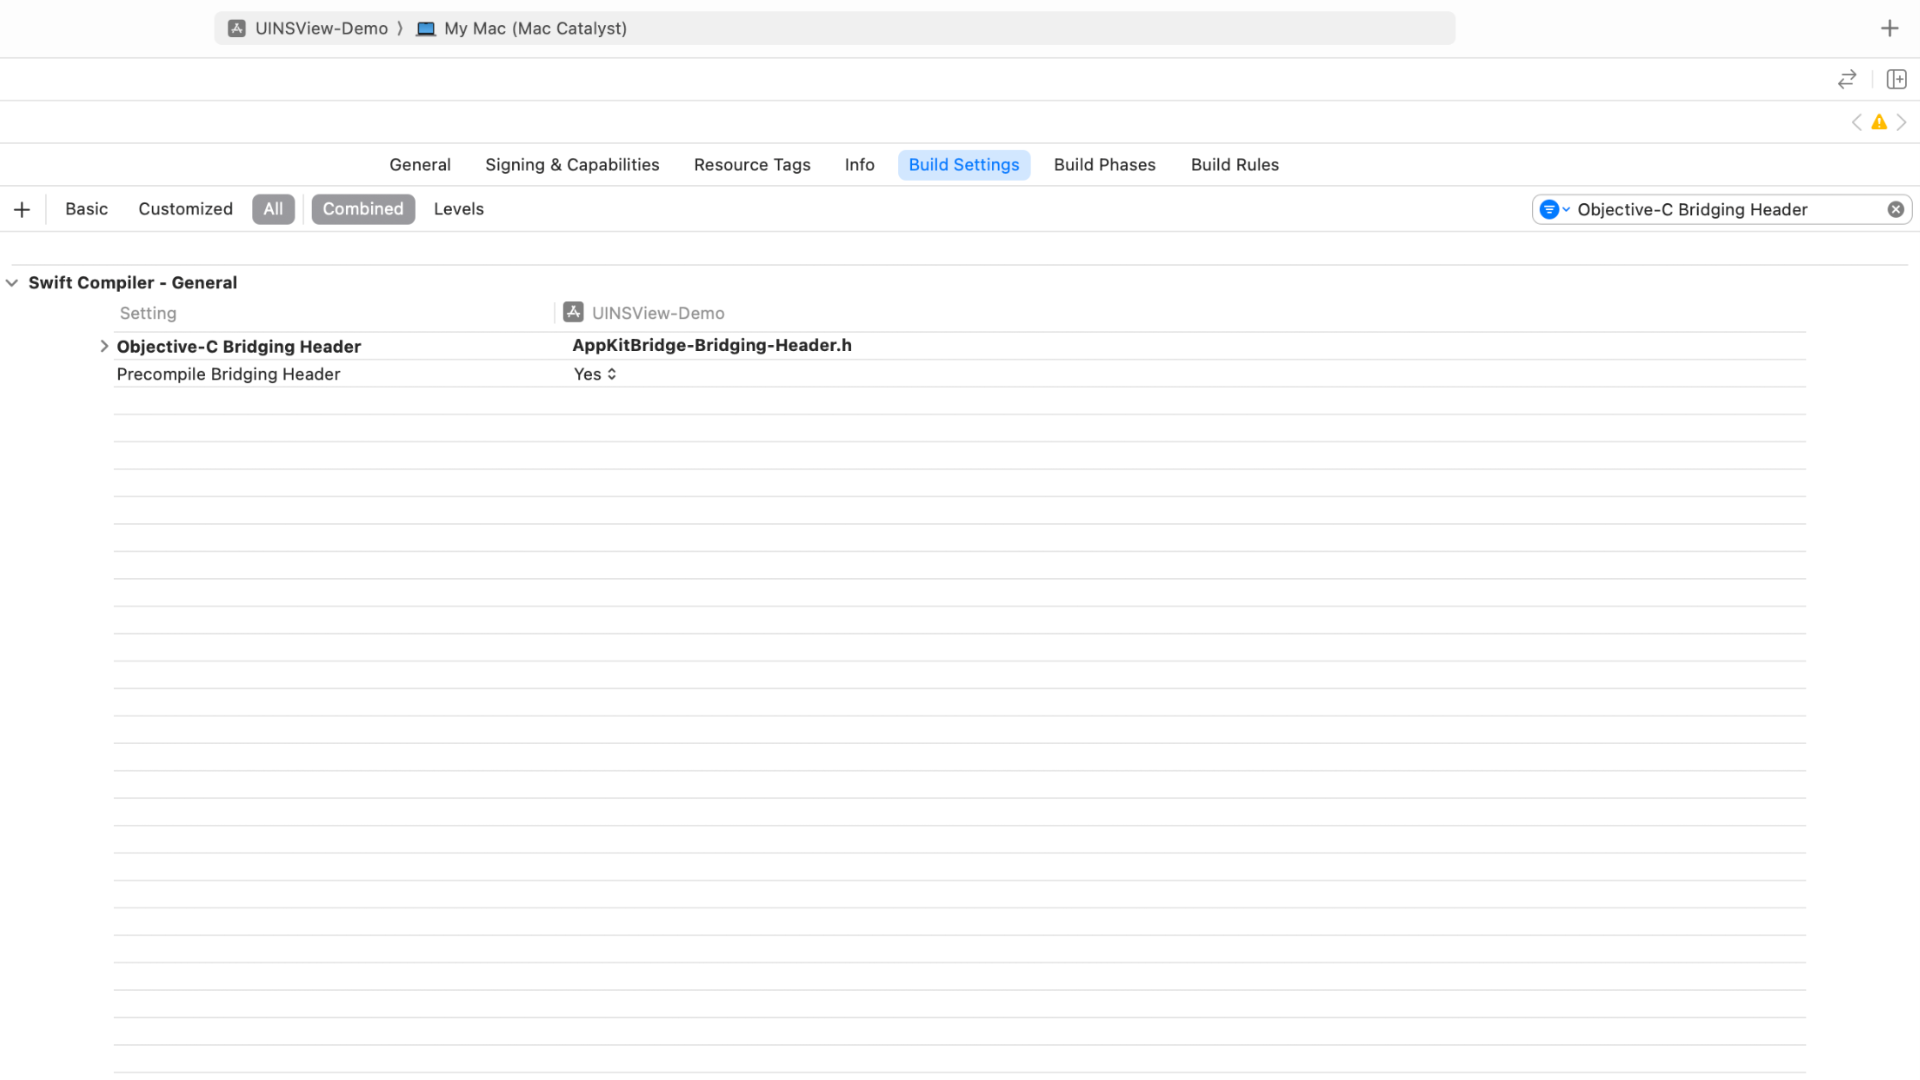Click the AppKitBridge-Bridging-Header.h value field

711,345
